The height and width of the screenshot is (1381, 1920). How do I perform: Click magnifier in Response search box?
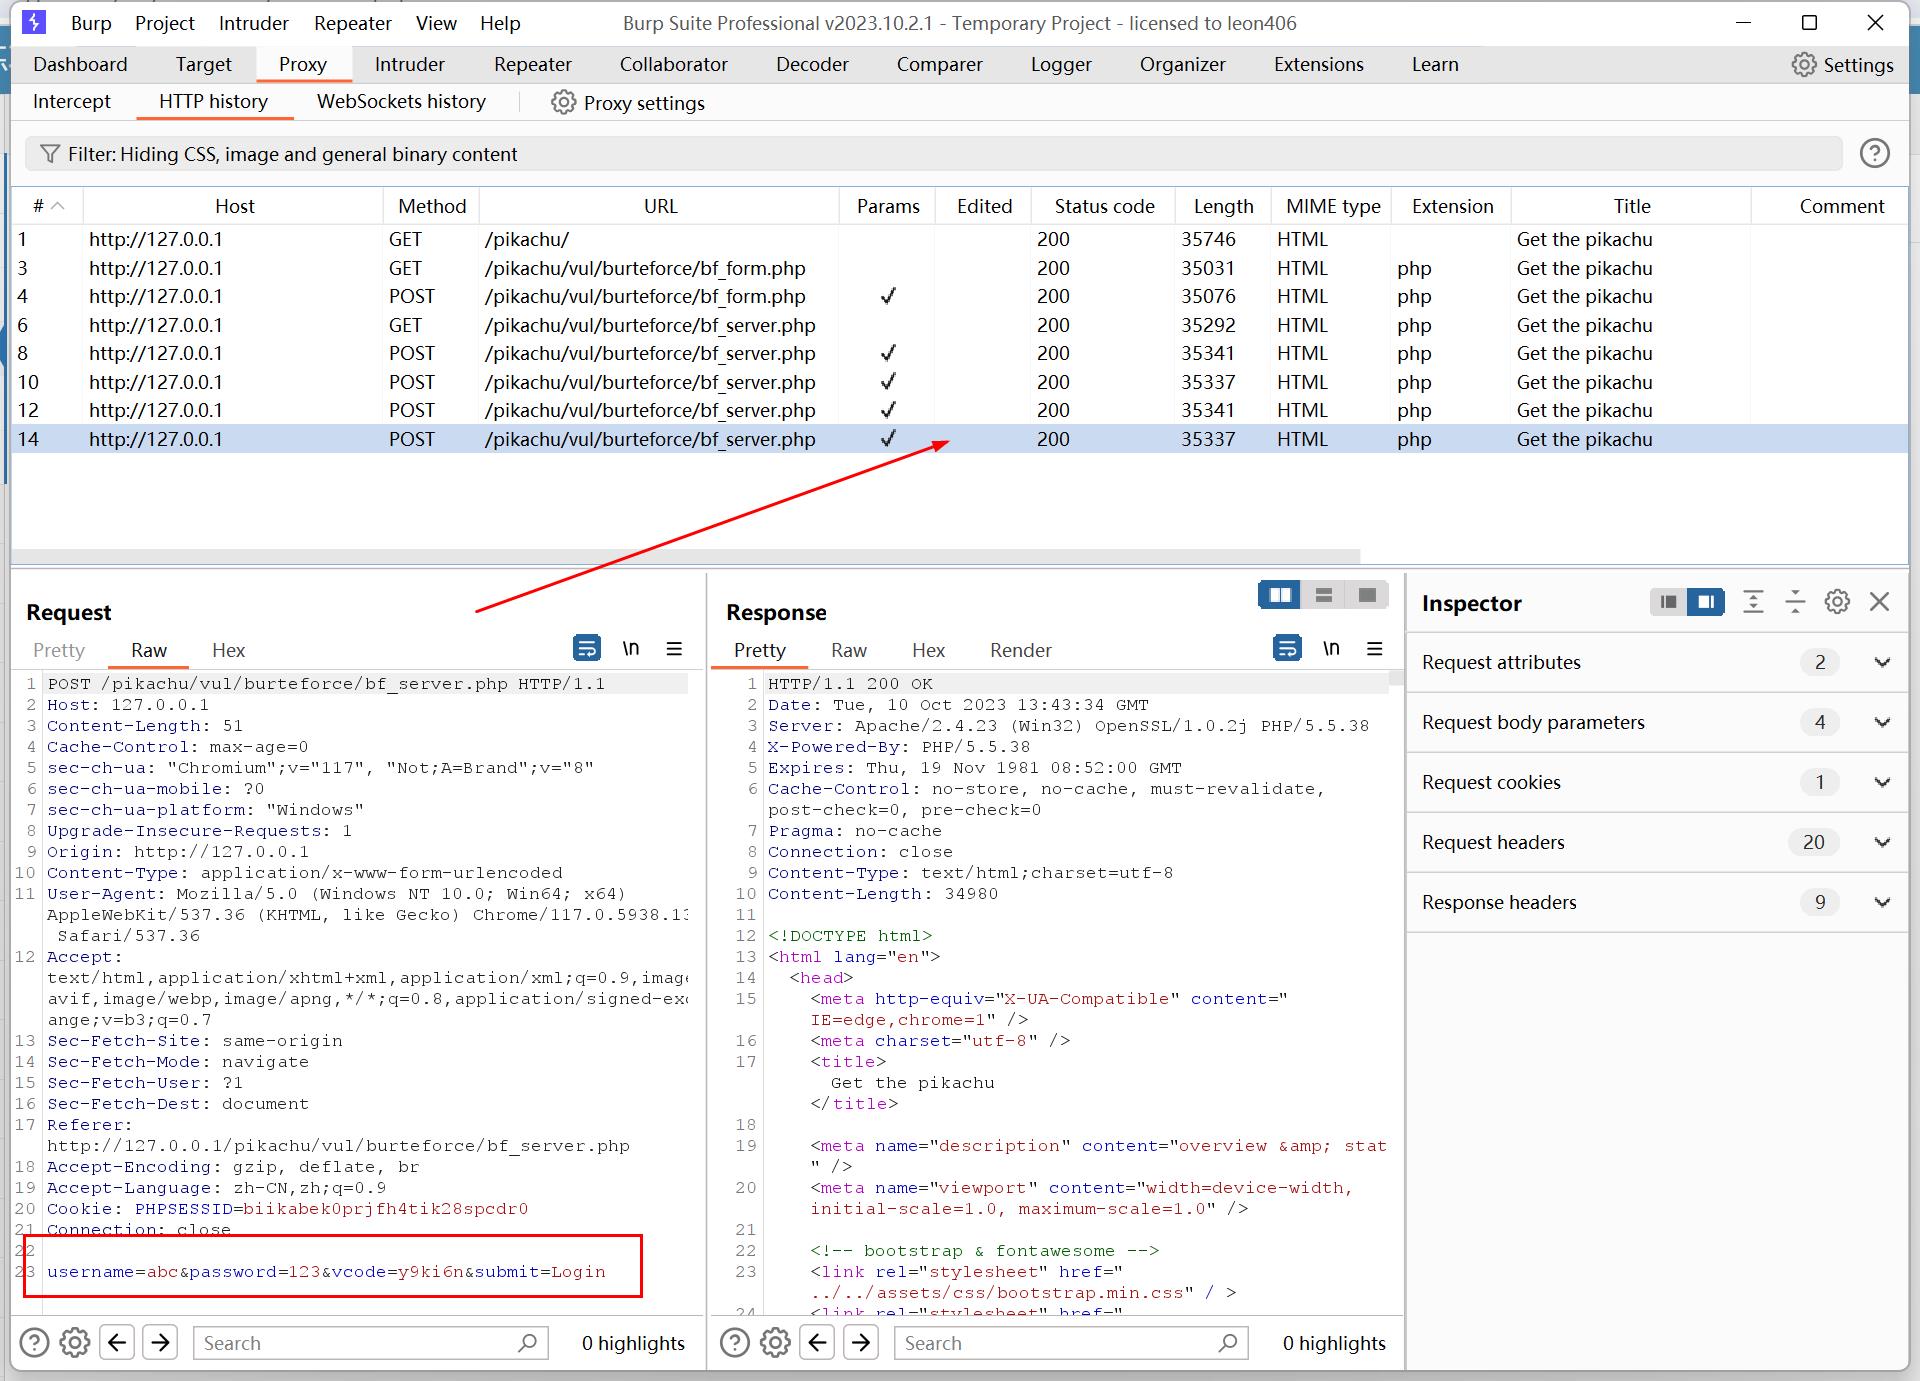(x=1228, y=1342)
